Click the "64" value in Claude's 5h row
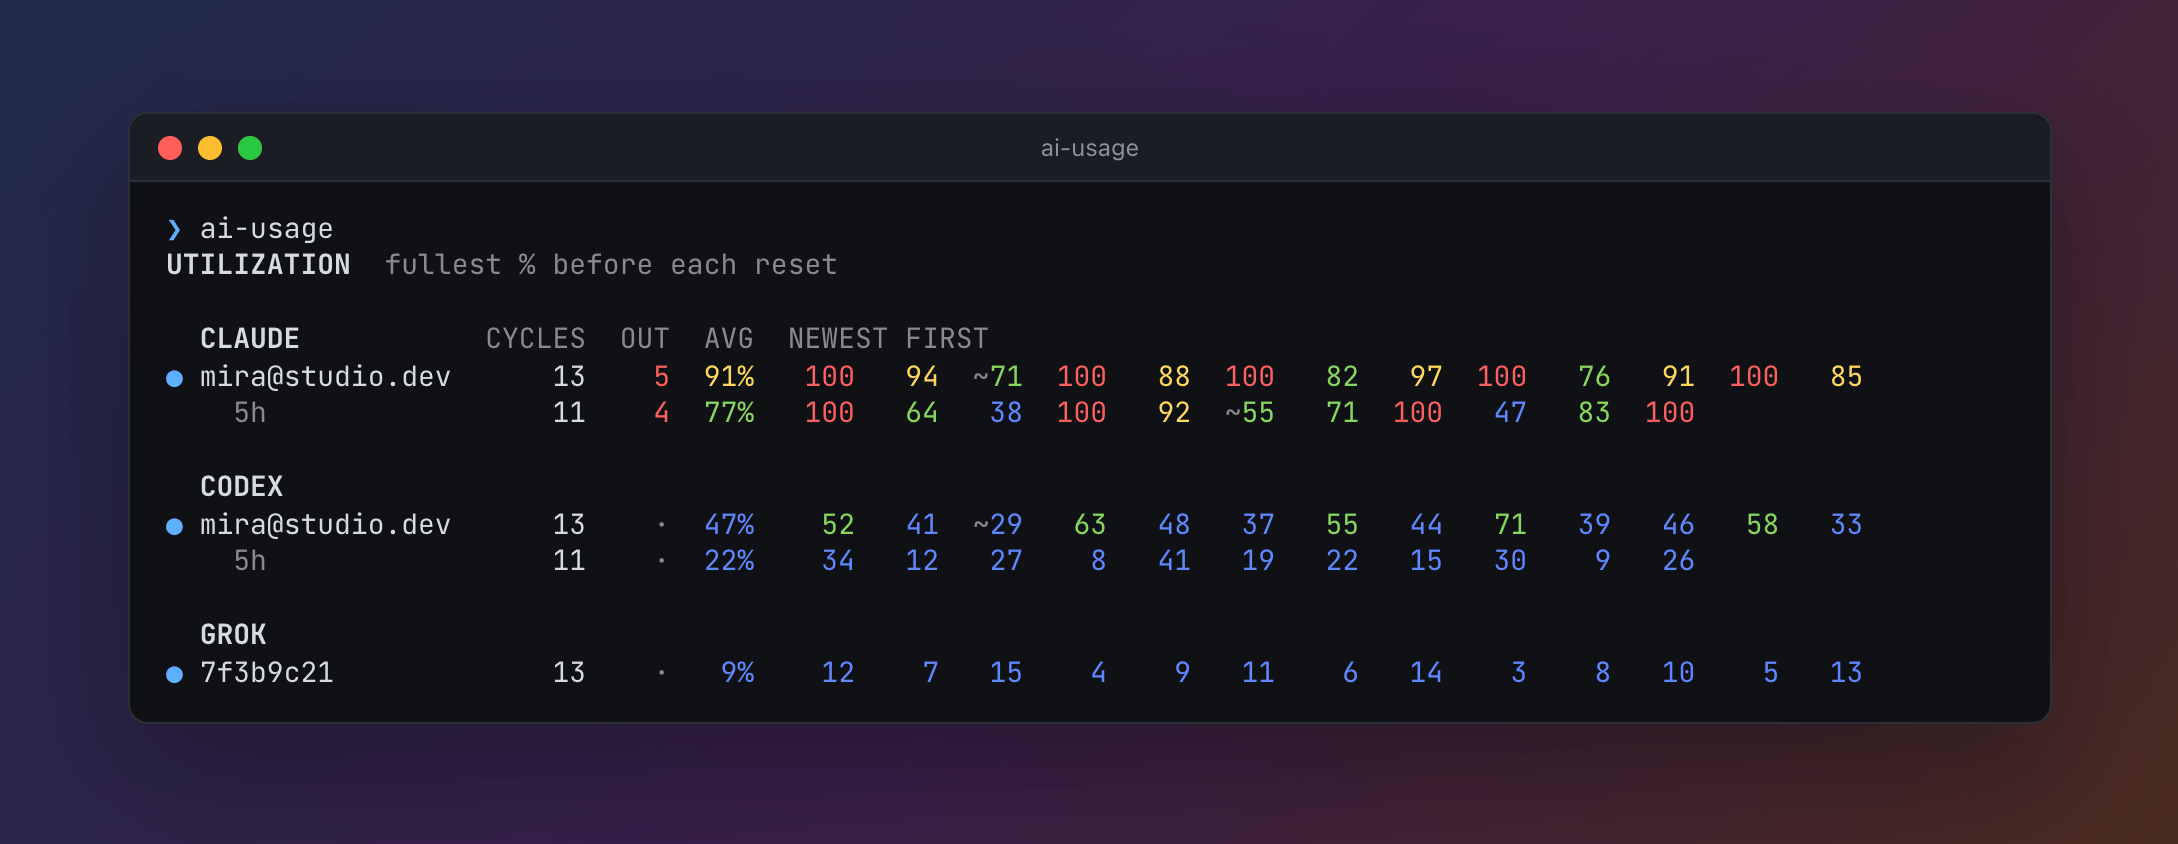Image resolution: width=2178 pixels, height=844 pixels. click(922, 413)
